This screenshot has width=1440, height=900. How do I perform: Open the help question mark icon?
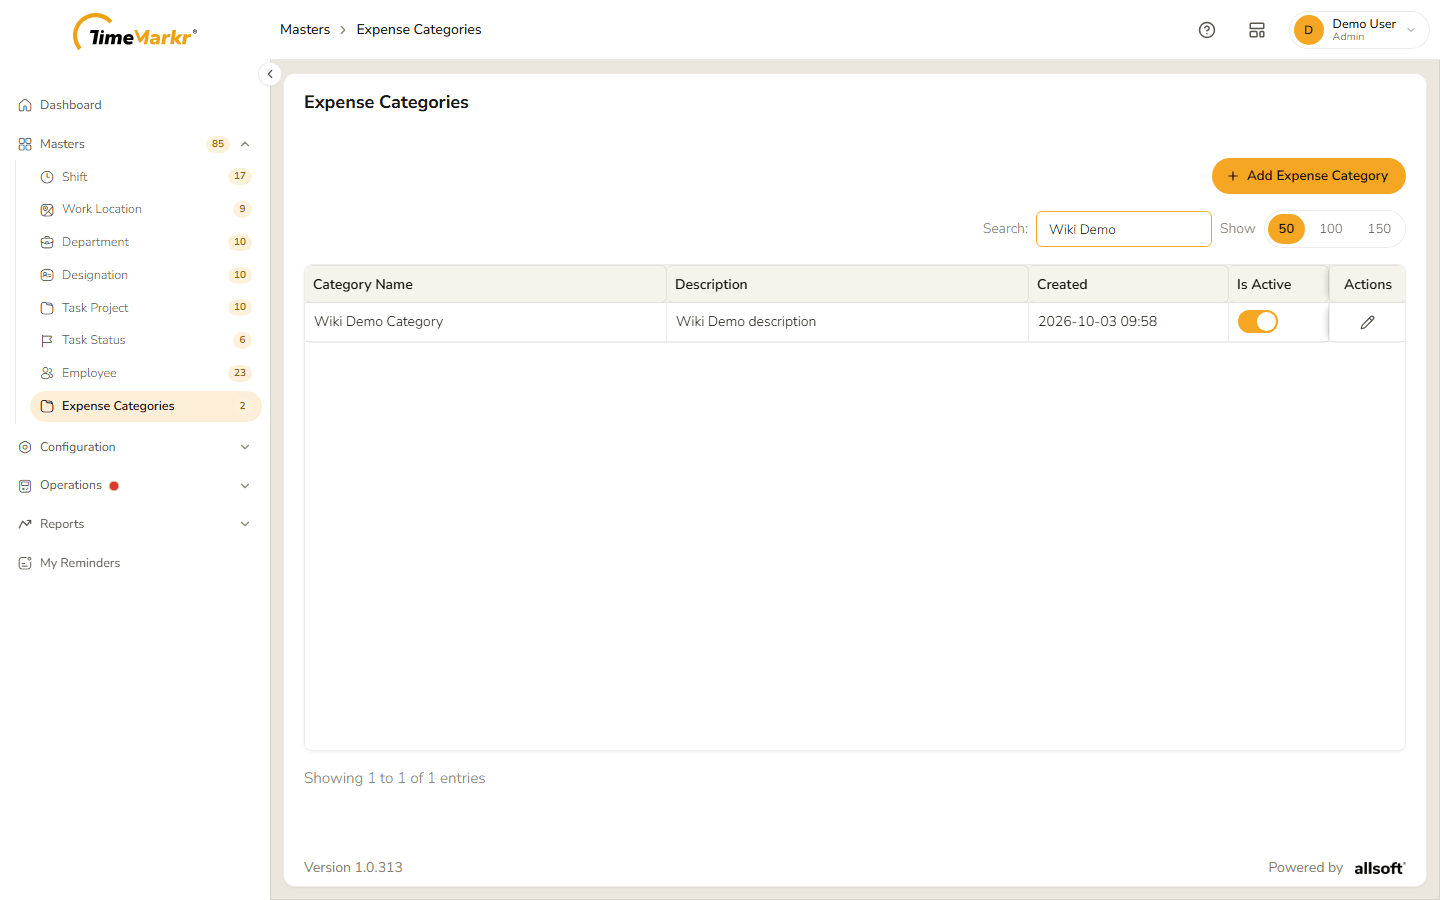(x=1207, y=30)
